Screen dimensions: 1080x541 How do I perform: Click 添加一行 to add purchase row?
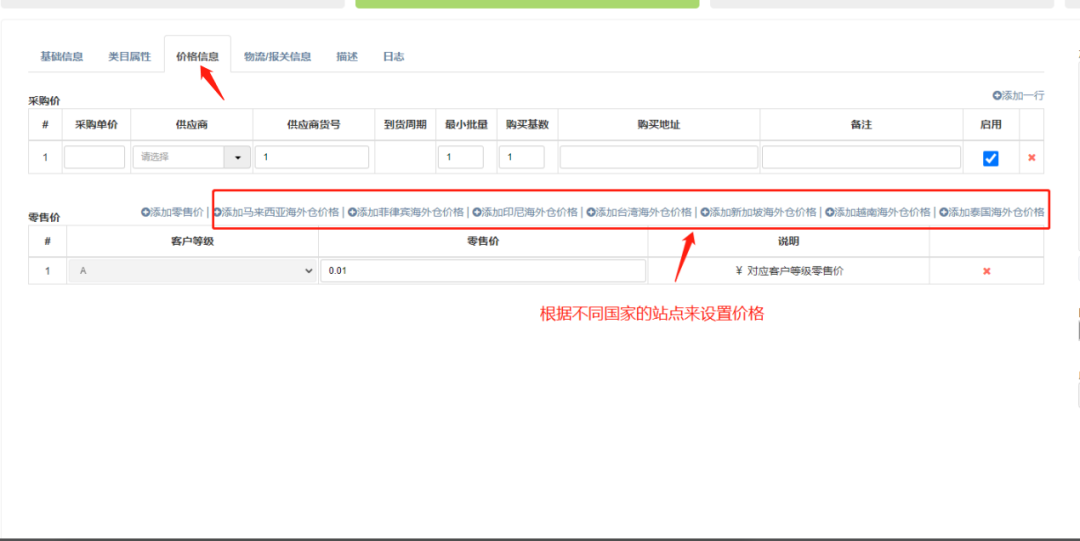(x=1018, y=96)
